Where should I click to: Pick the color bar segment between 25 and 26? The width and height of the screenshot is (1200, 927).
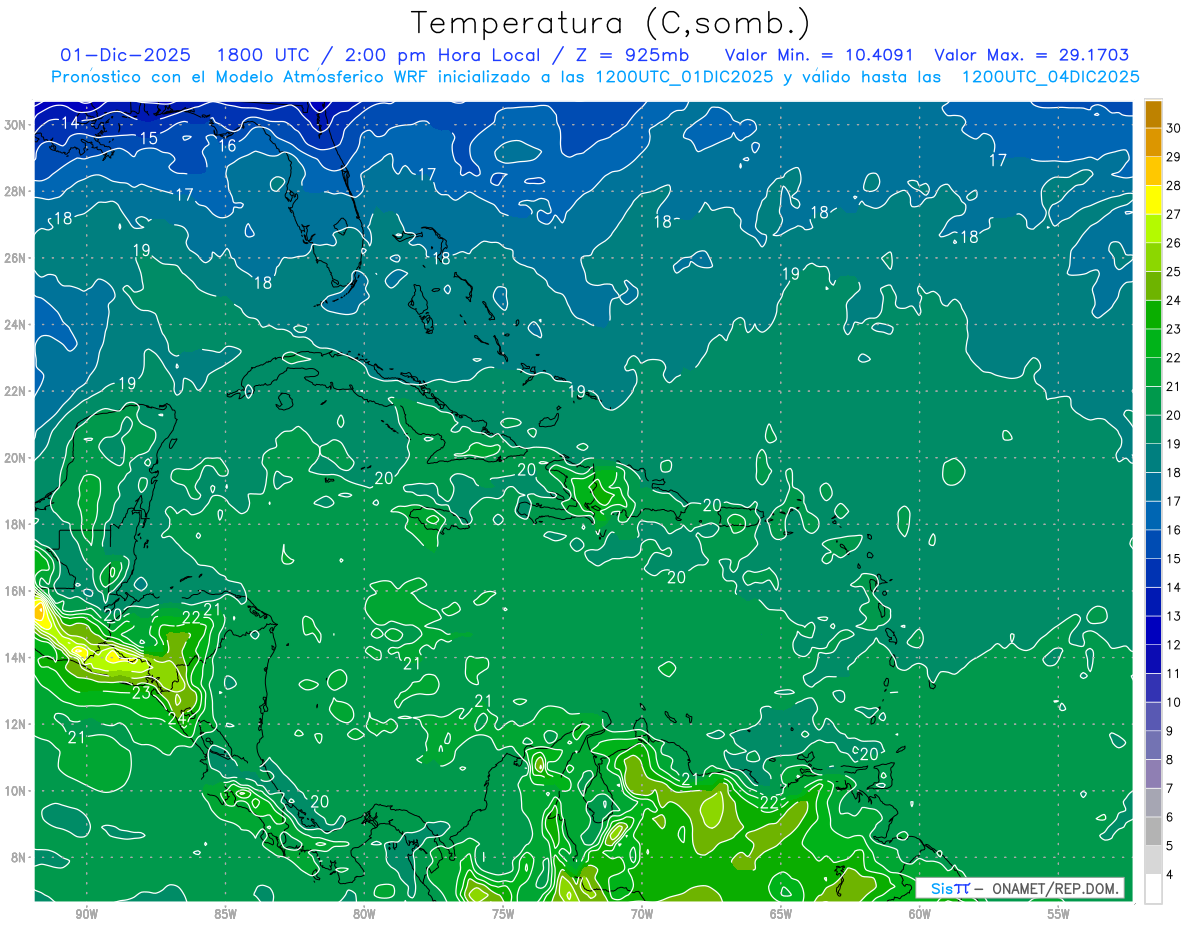(1153, 257)
